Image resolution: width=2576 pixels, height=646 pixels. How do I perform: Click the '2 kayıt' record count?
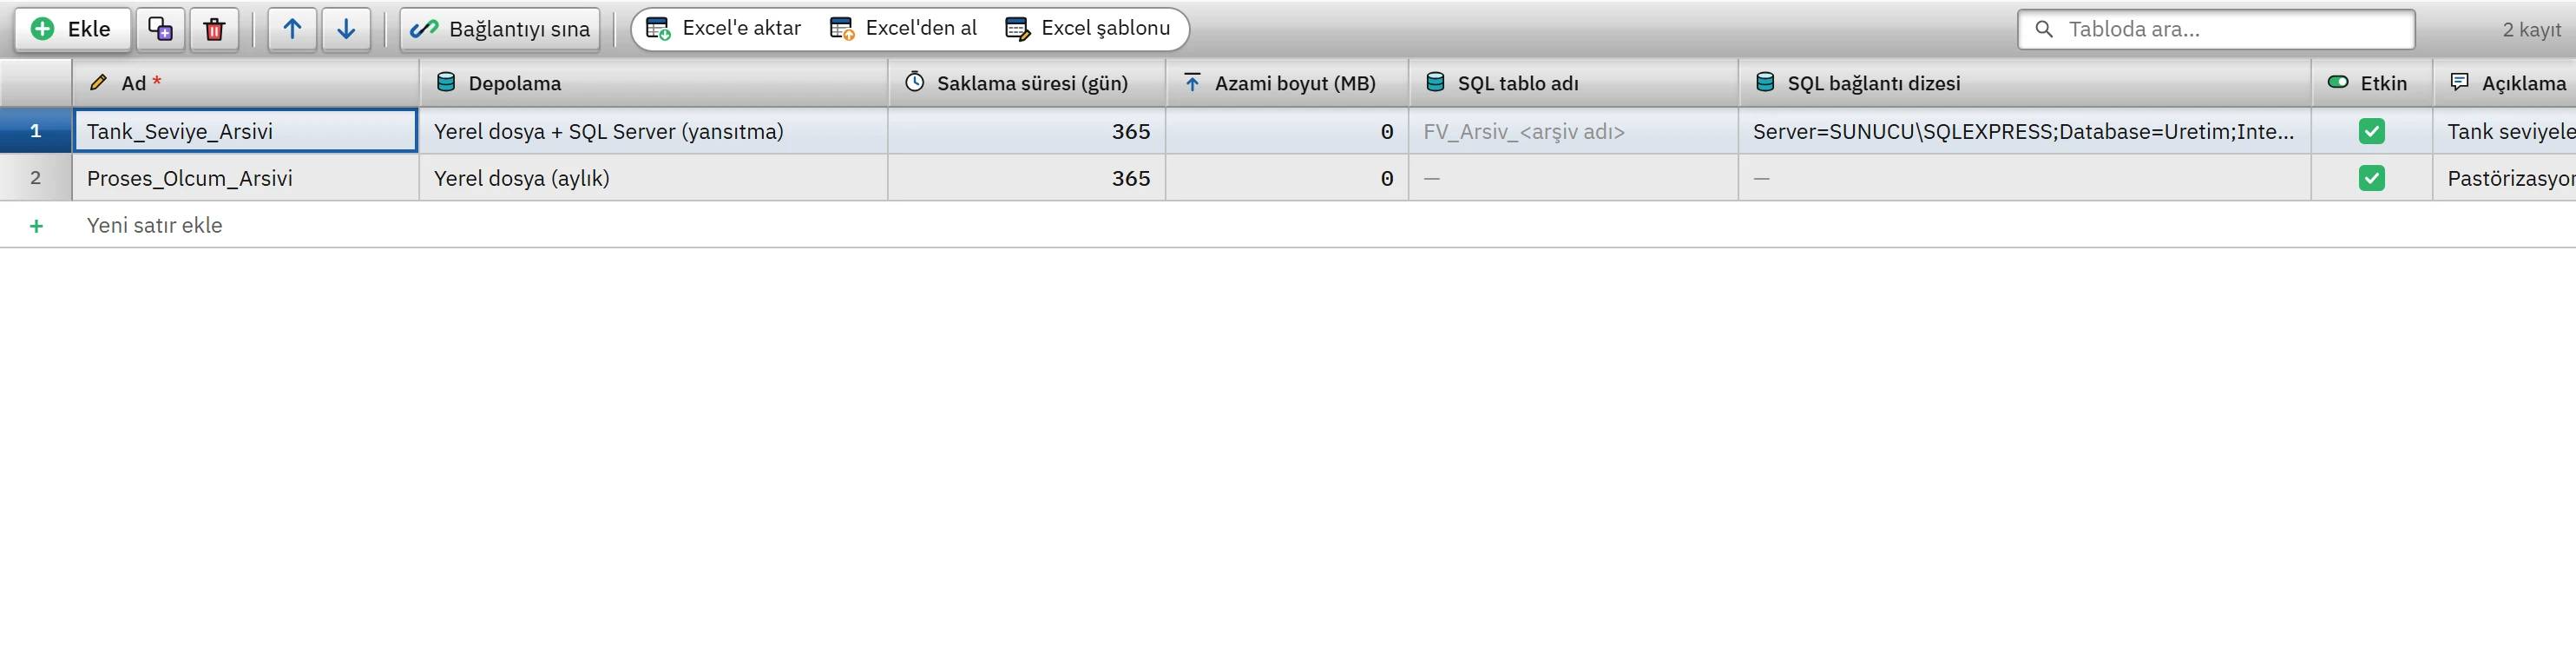2531,29
